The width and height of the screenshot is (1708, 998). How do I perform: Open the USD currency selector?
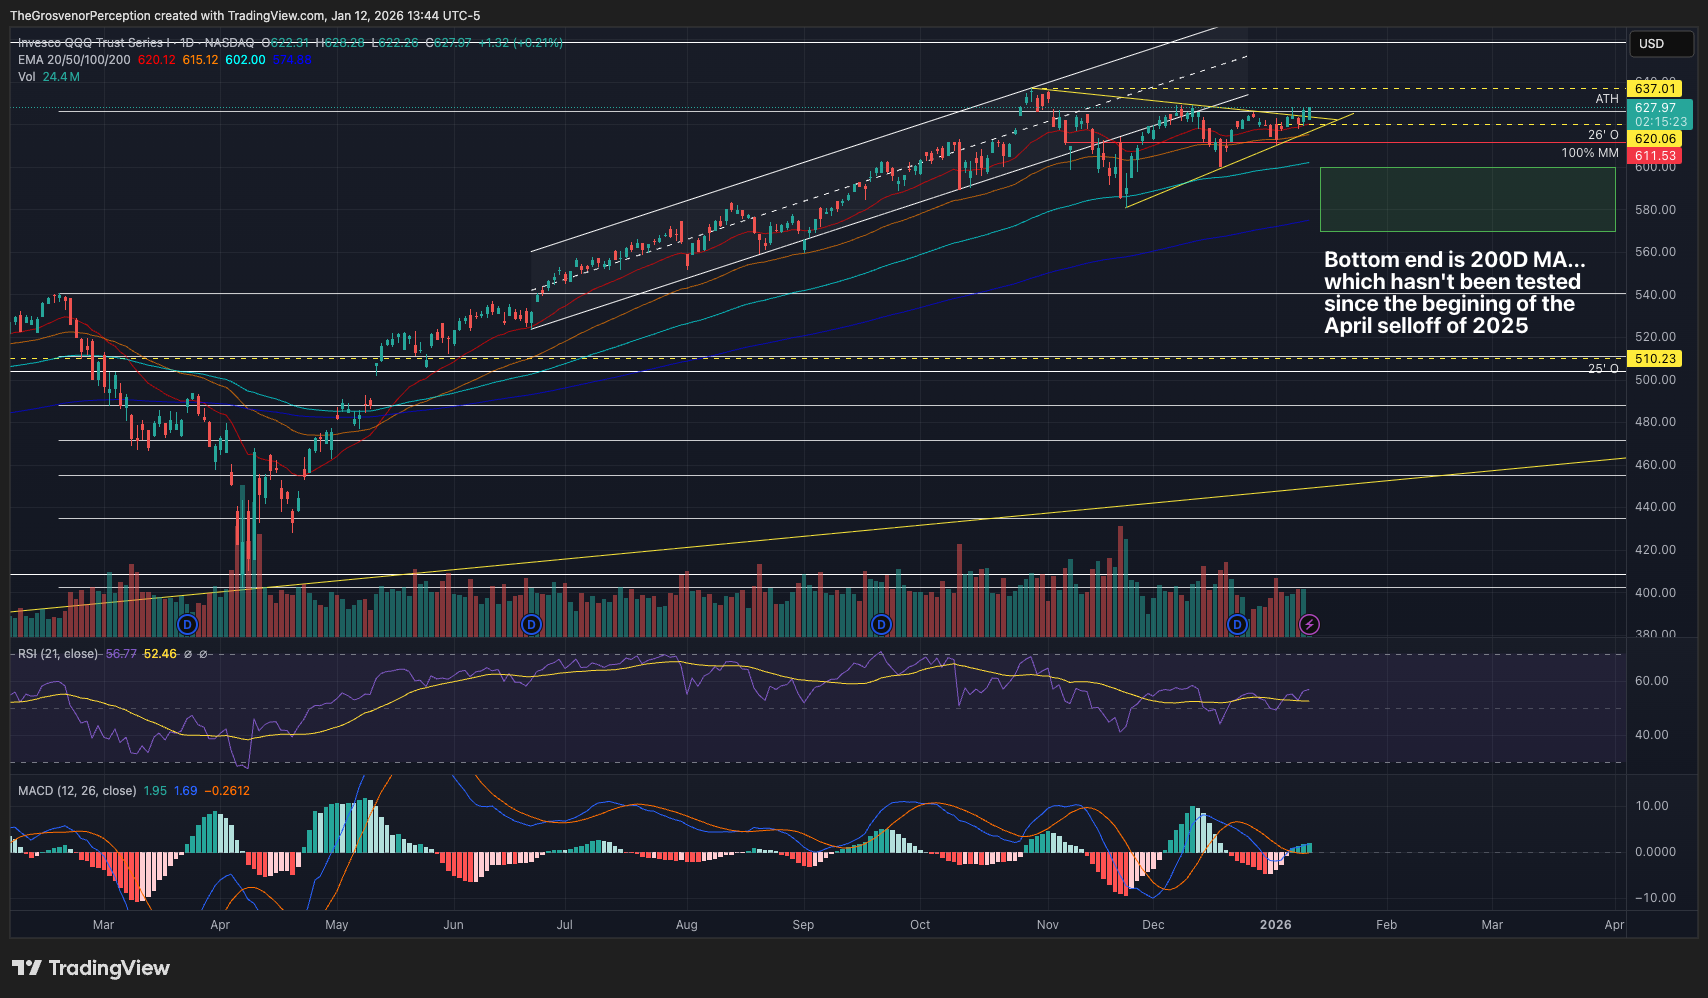1660,44
